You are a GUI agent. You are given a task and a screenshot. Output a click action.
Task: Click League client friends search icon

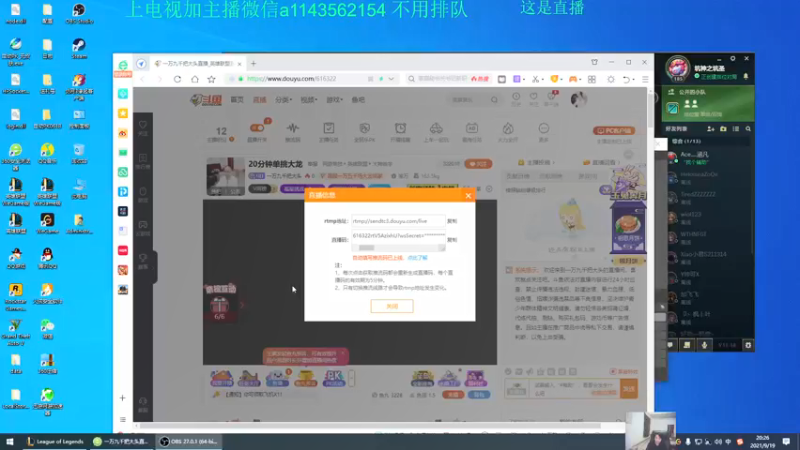coord(748,129)
